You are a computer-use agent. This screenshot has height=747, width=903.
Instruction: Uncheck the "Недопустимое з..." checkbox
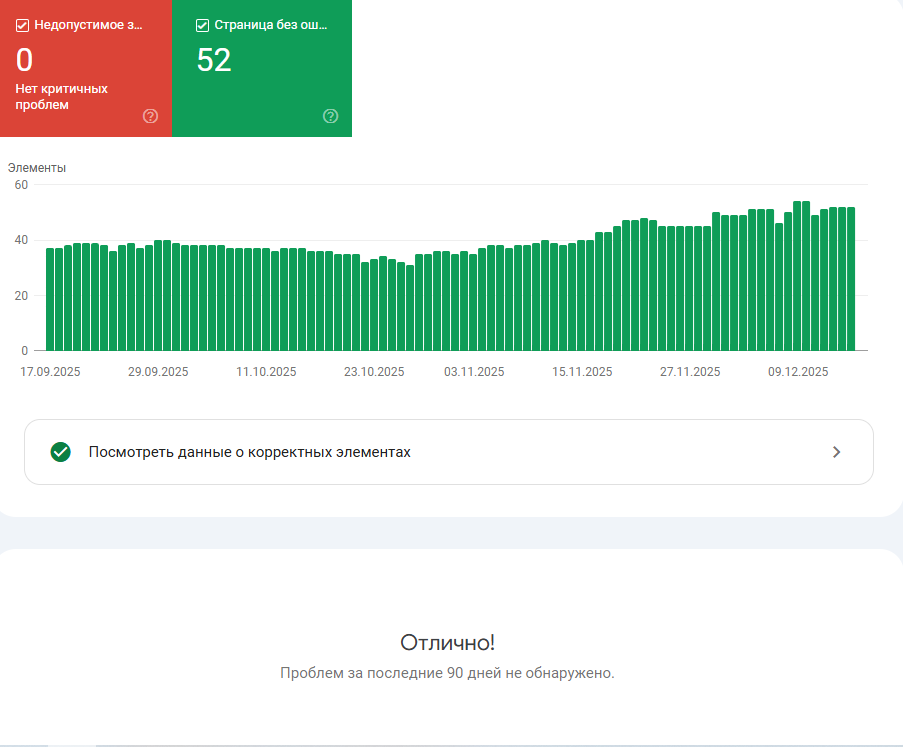tap(22, 25)
